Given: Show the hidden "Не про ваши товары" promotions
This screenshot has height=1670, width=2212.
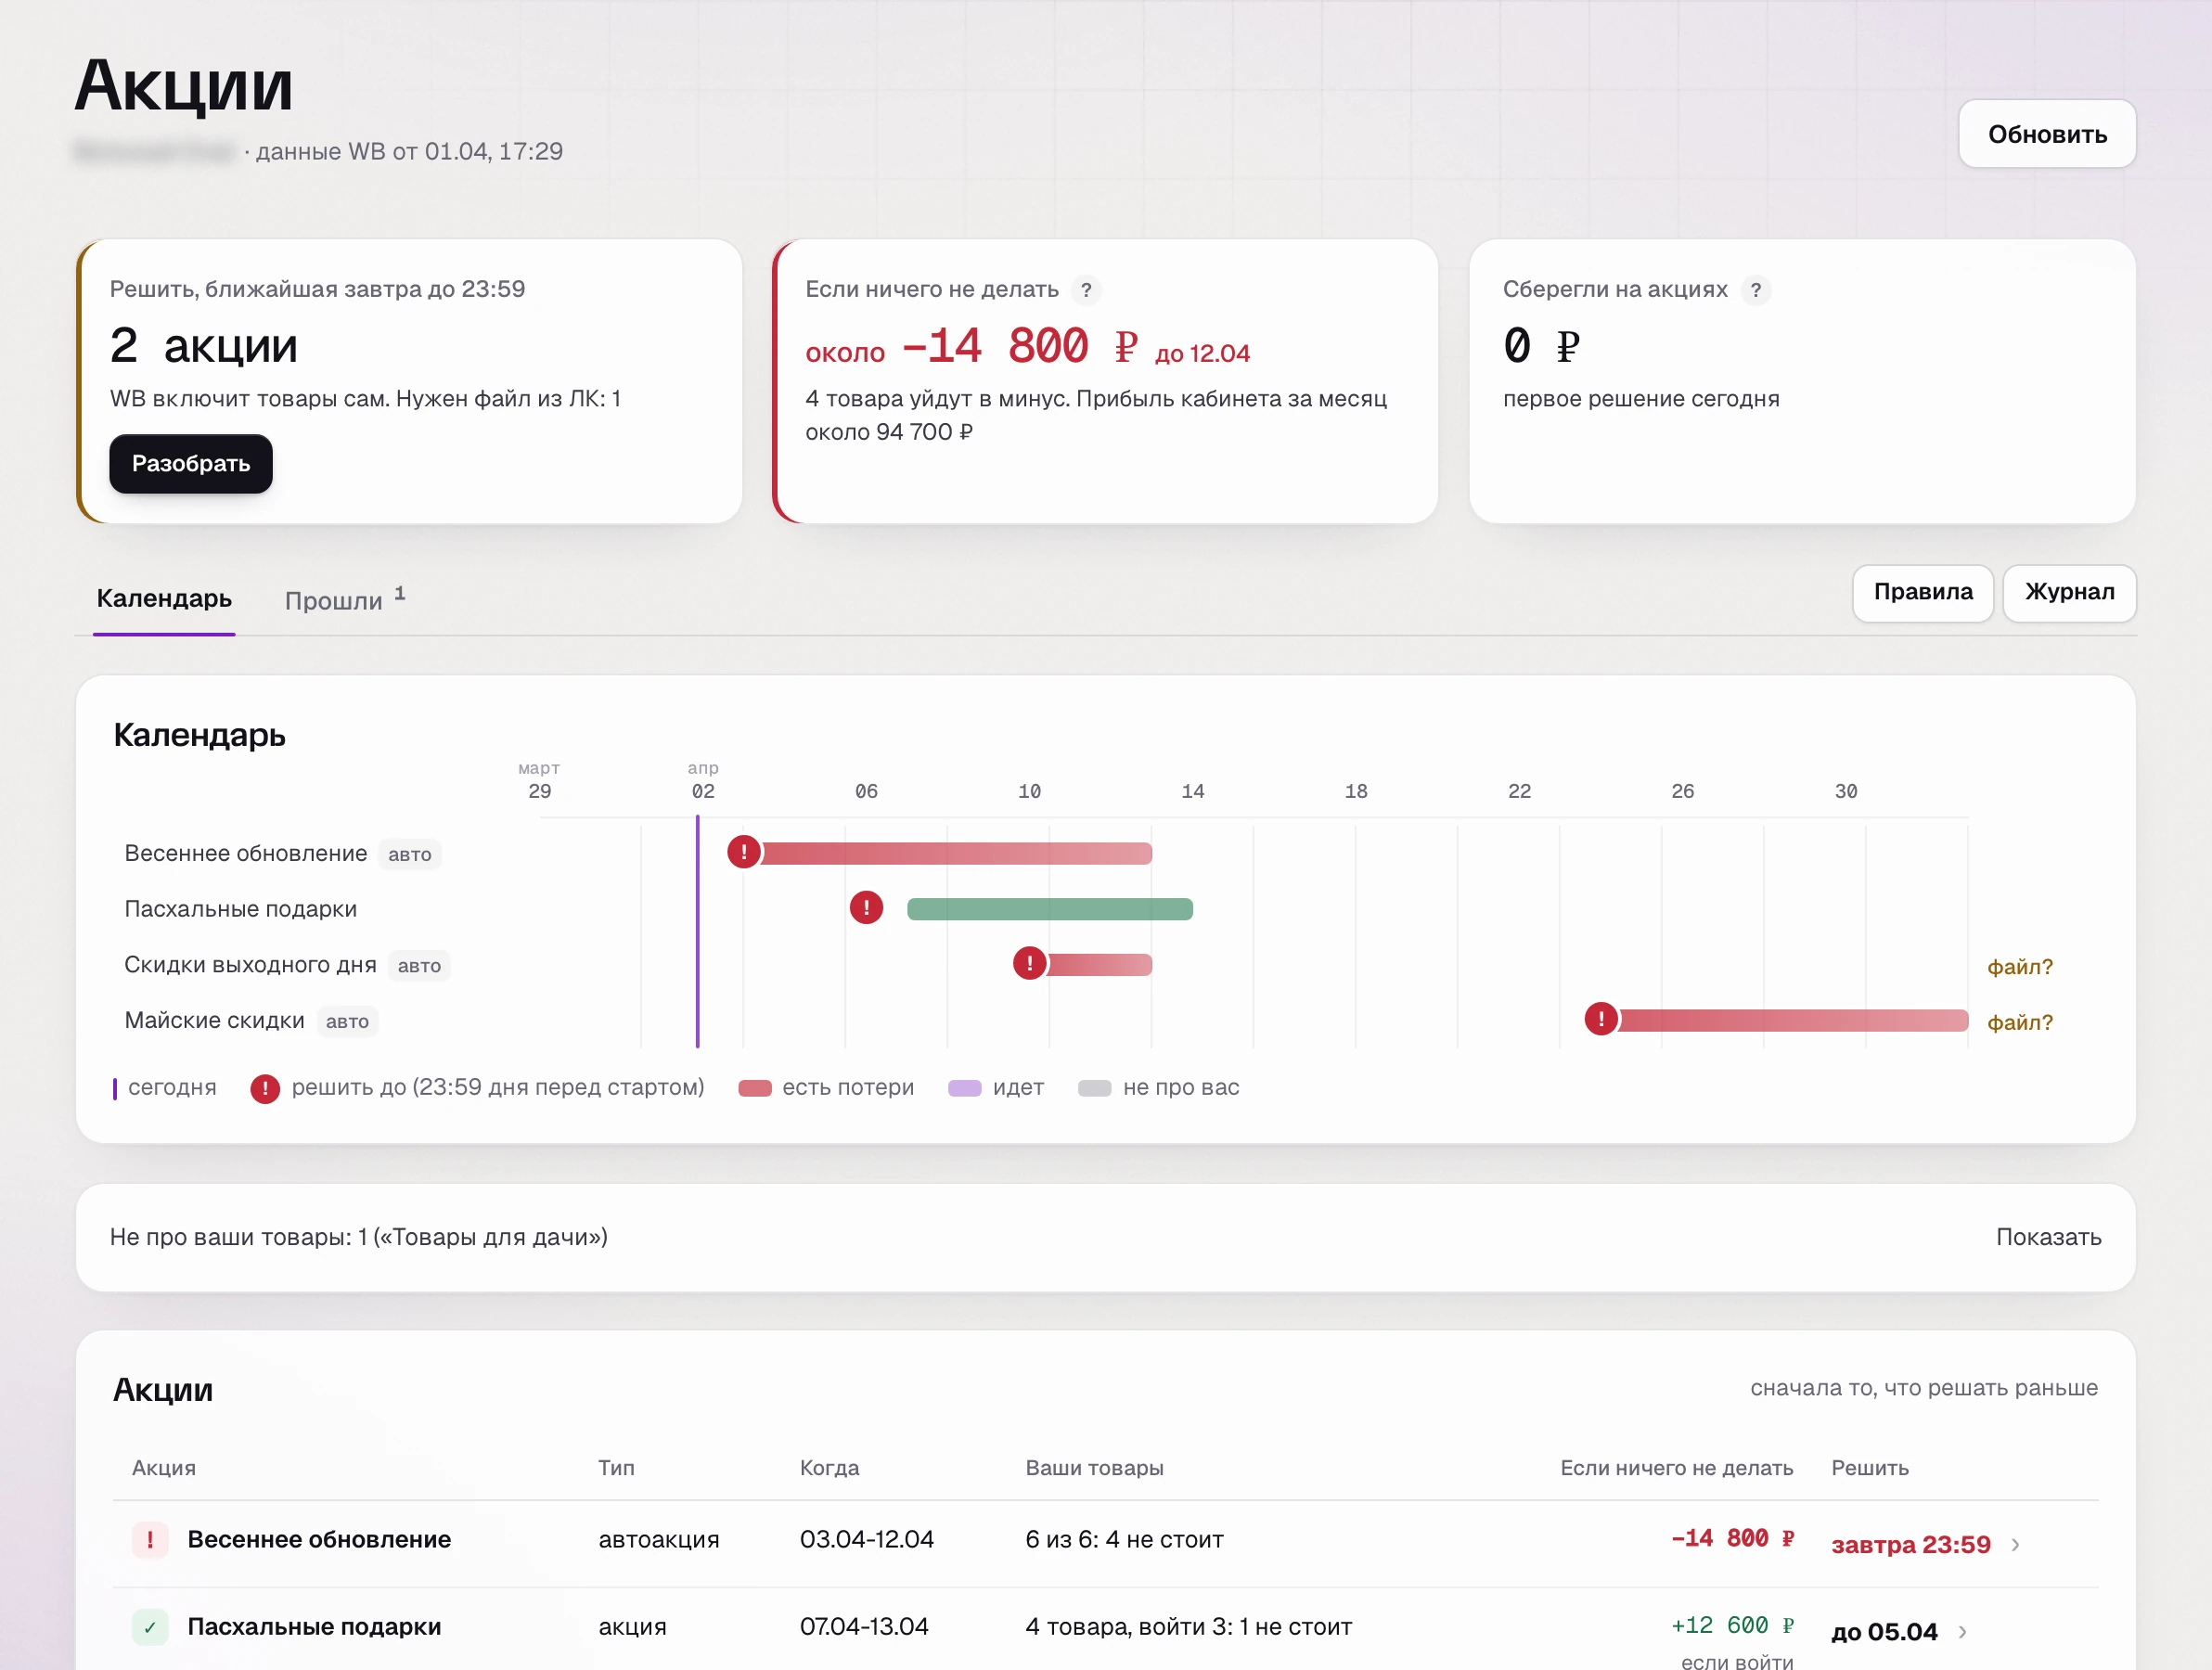Looking at the screenshot, I should point(2048,1237).
